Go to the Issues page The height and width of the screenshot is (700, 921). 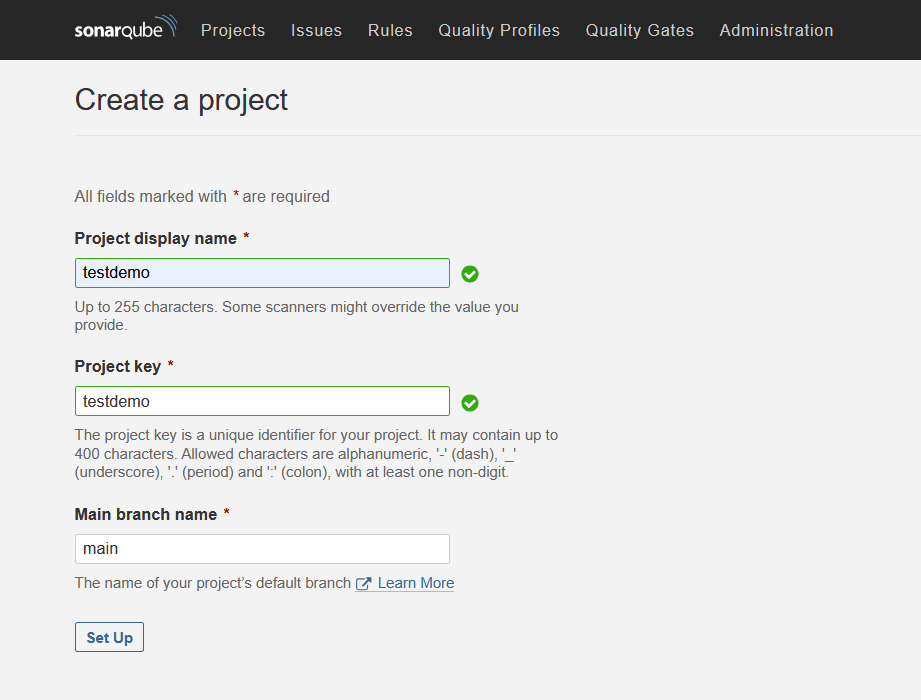coord(316,30)
